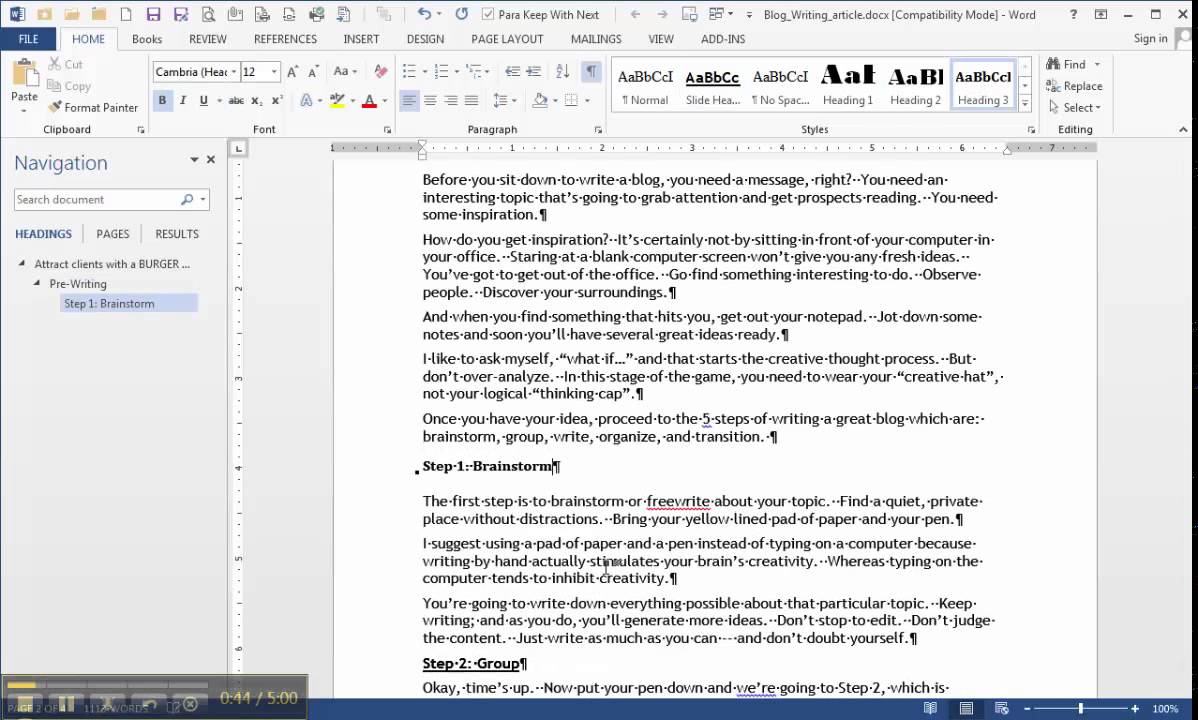The image size is (1198, 720).
Task: Toggle Subscript formatting
Action: (257, 100)
